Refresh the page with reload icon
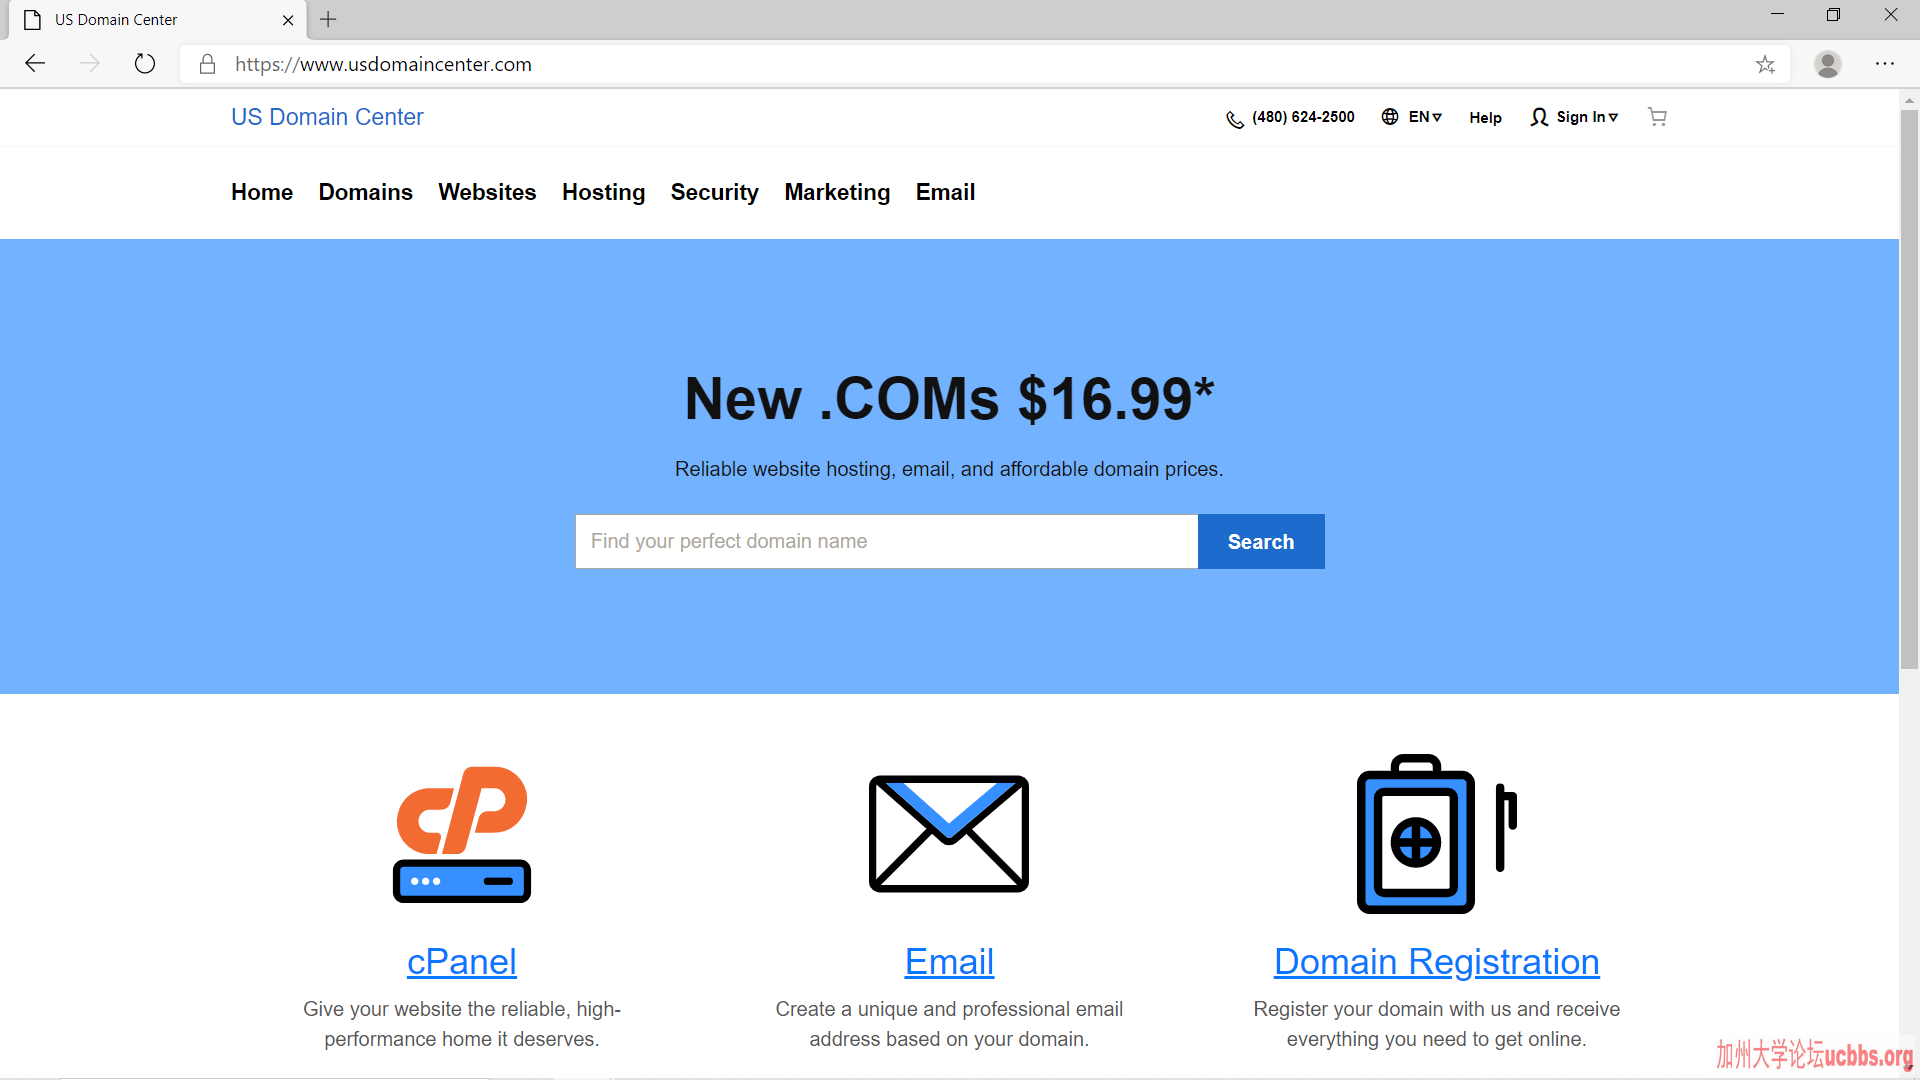The image size is (1920, 1080). click(145, 64)
